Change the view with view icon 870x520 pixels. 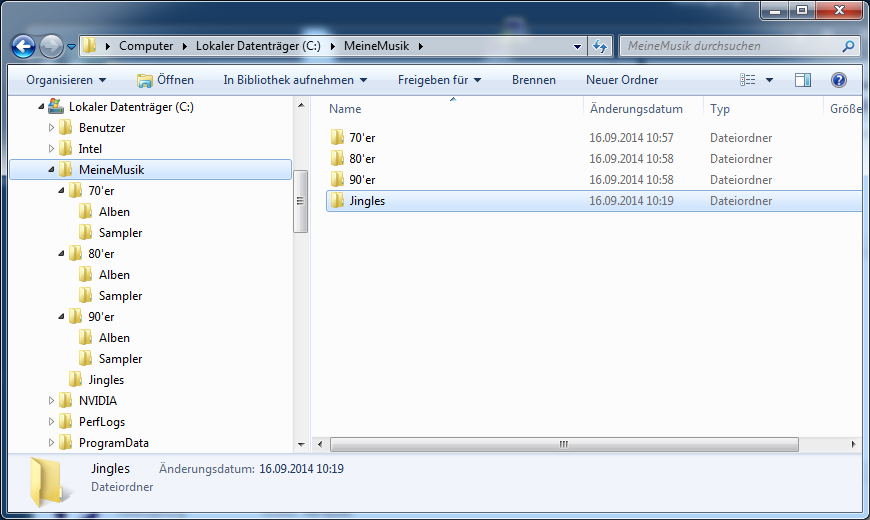(x=747, y=80)
